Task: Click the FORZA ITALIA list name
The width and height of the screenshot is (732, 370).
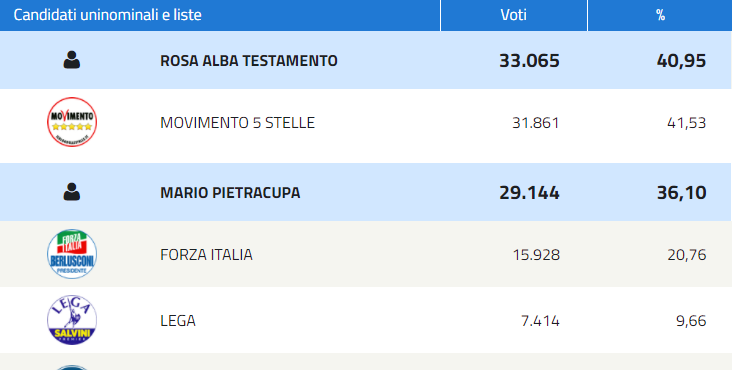Action: click(206, 255)
